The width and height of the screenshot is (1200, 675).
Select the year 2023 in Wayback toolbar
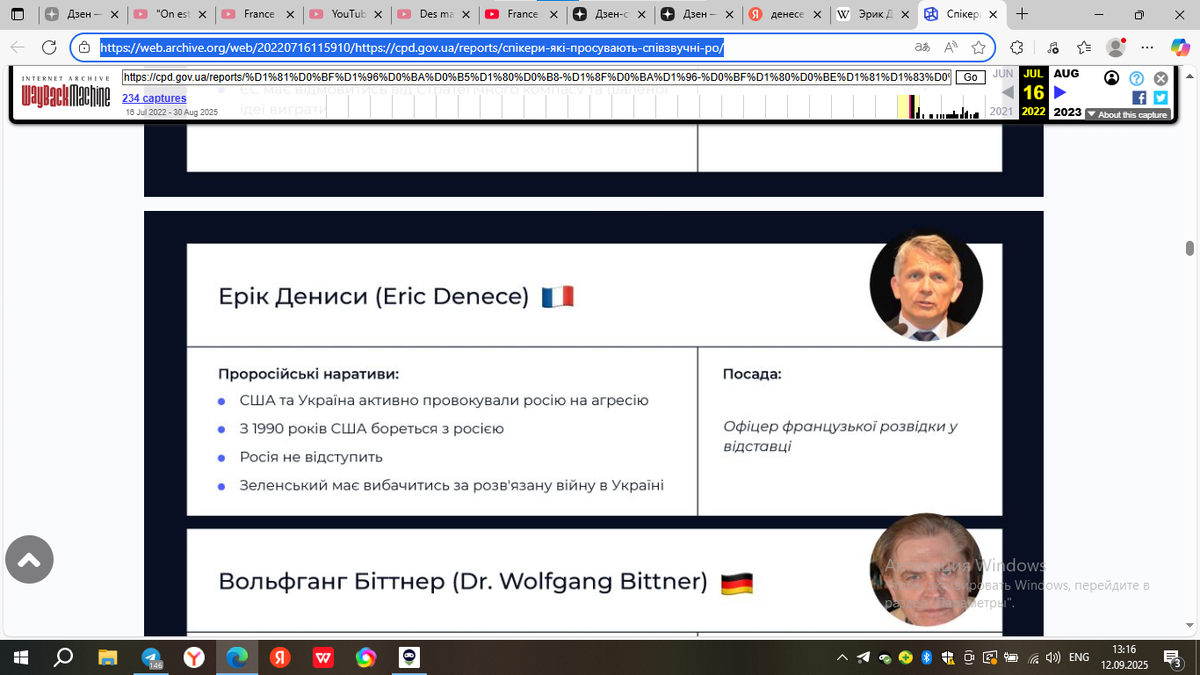pyautogui.click(x=1067, y=112)
